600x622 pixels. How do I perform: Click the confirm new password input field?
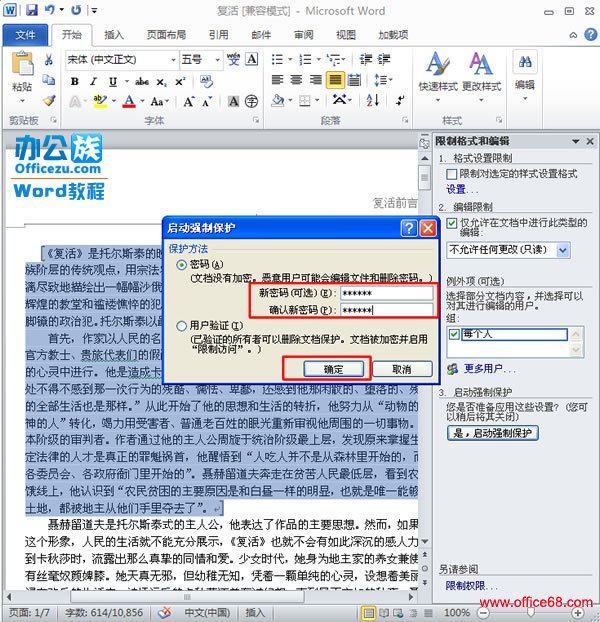tap(386, 310)
